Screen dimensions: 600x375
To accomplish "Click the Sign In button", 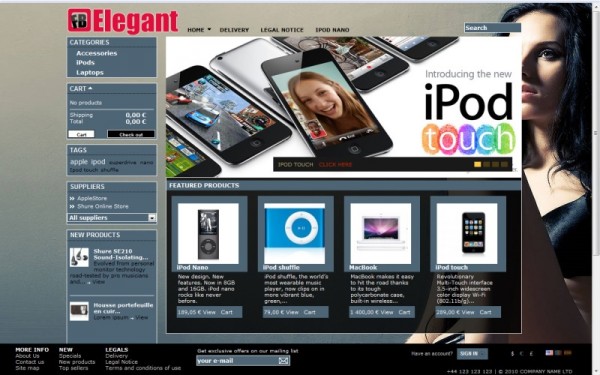I will [x=472, y=354].
